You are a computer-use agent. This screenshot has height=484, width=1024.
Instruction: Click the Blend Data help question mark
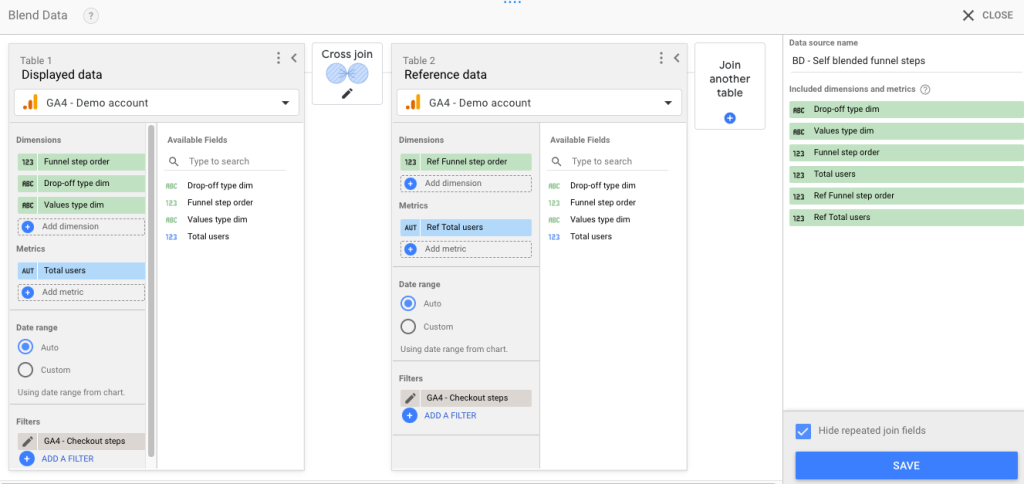91,16
